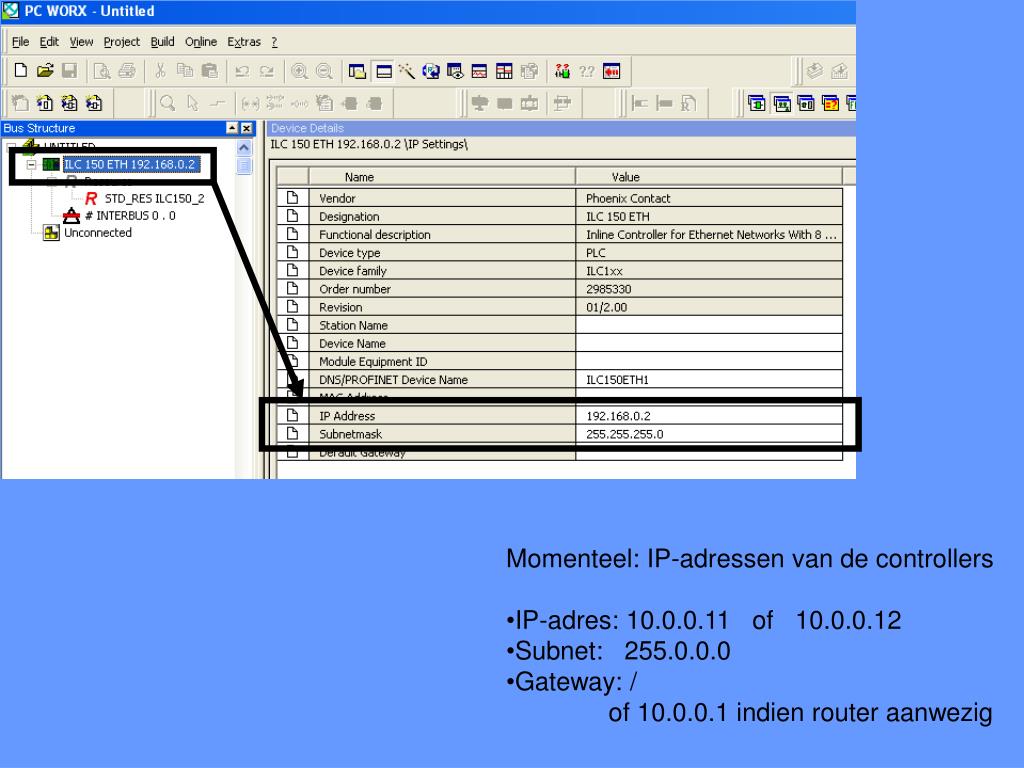1024x768 pixels.
Task: Click the Redo arrow icon
Action: (x=266, y=71)
